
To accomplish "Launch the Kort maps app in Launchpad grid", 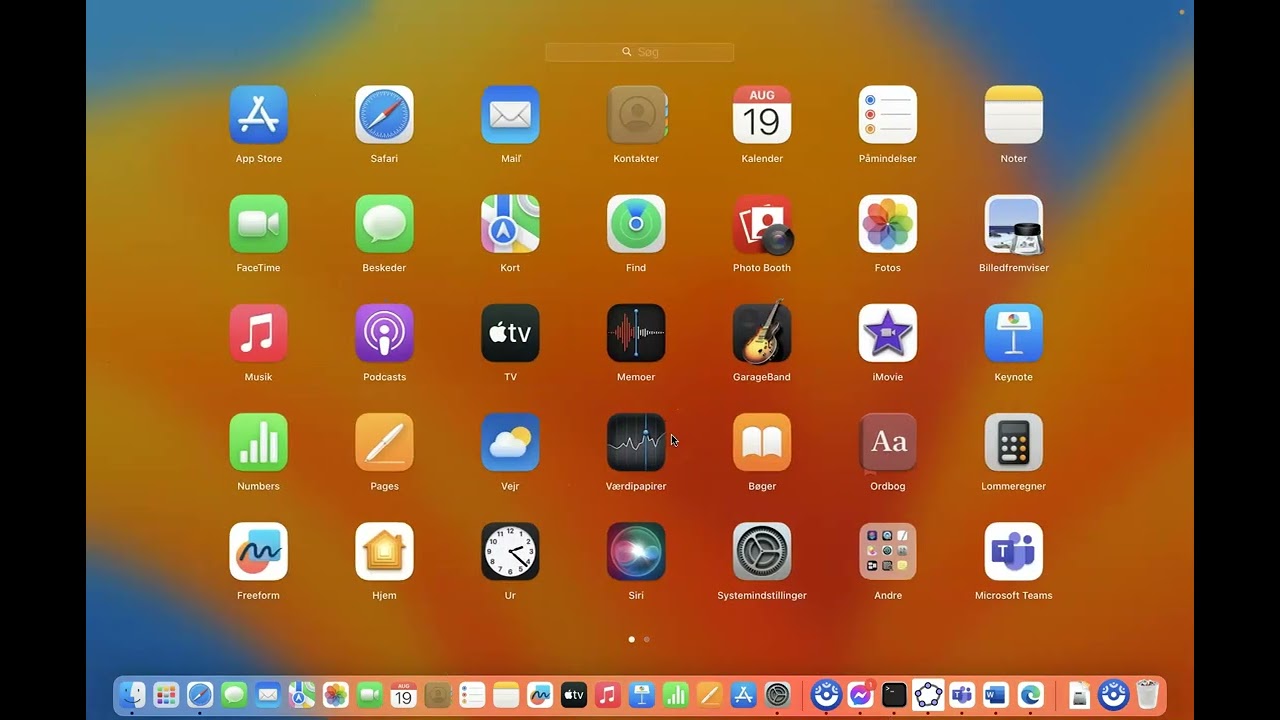I will coord(510,224).
